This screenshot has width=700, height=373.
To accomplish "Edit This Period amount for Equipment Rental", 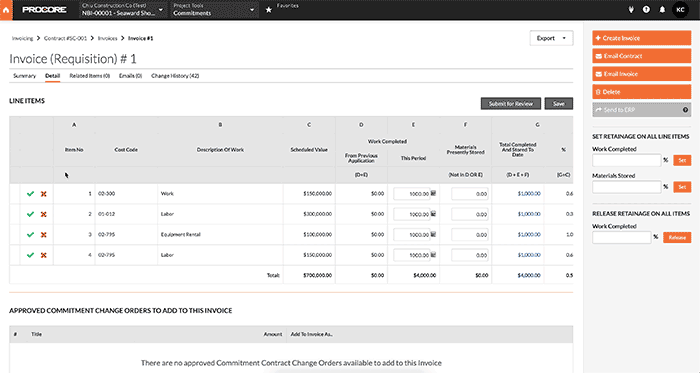I will tap(412, 235).
